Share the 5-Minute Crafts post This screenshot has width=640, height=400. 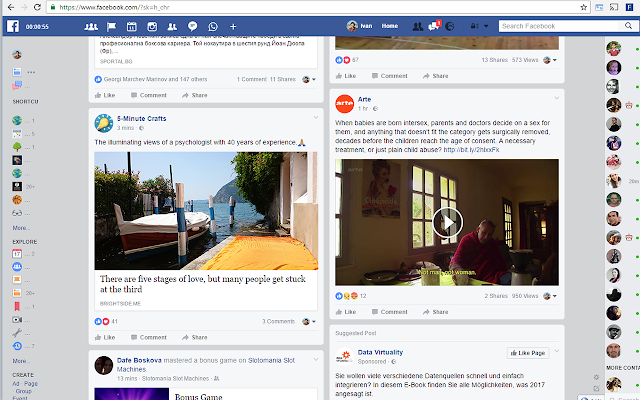[x=195, y=338]
